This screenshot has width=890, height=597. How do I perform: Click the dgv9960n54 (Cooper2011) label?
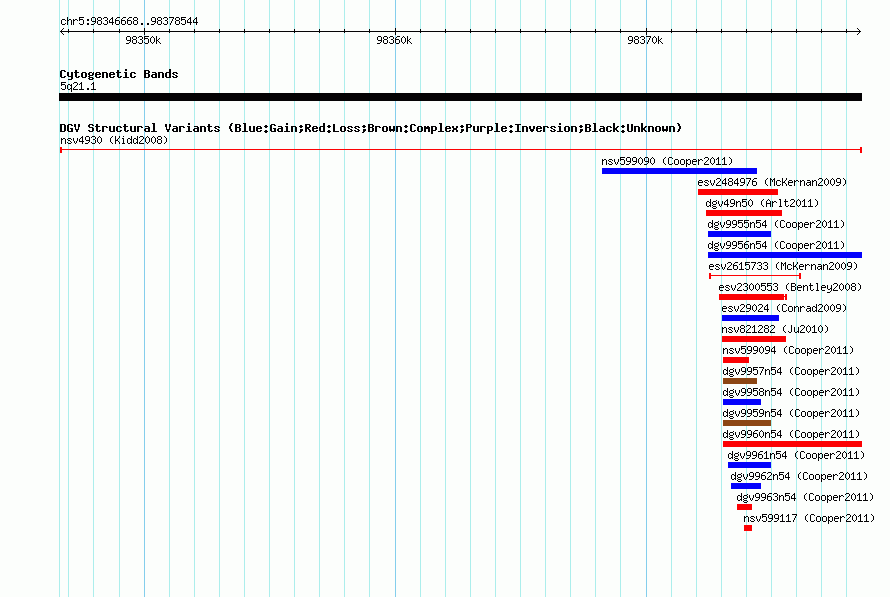tap(791, 434)
